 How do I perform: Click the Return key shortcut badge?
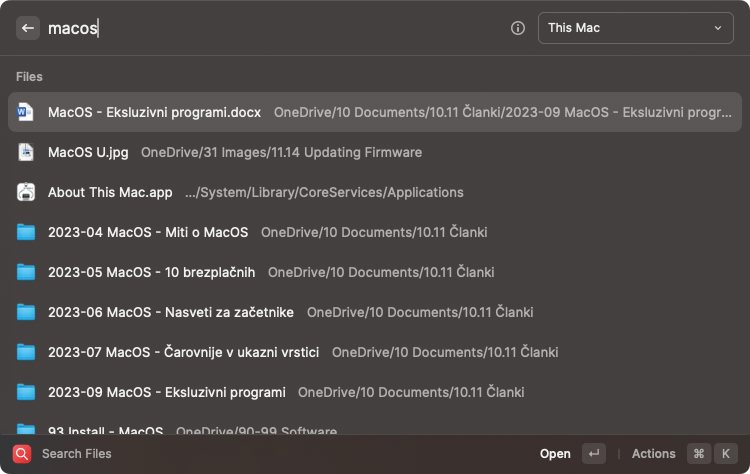click(594, 454)
